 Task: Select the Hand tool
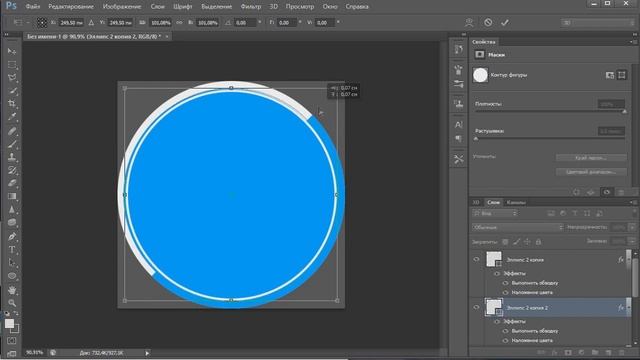coord(12,290)
